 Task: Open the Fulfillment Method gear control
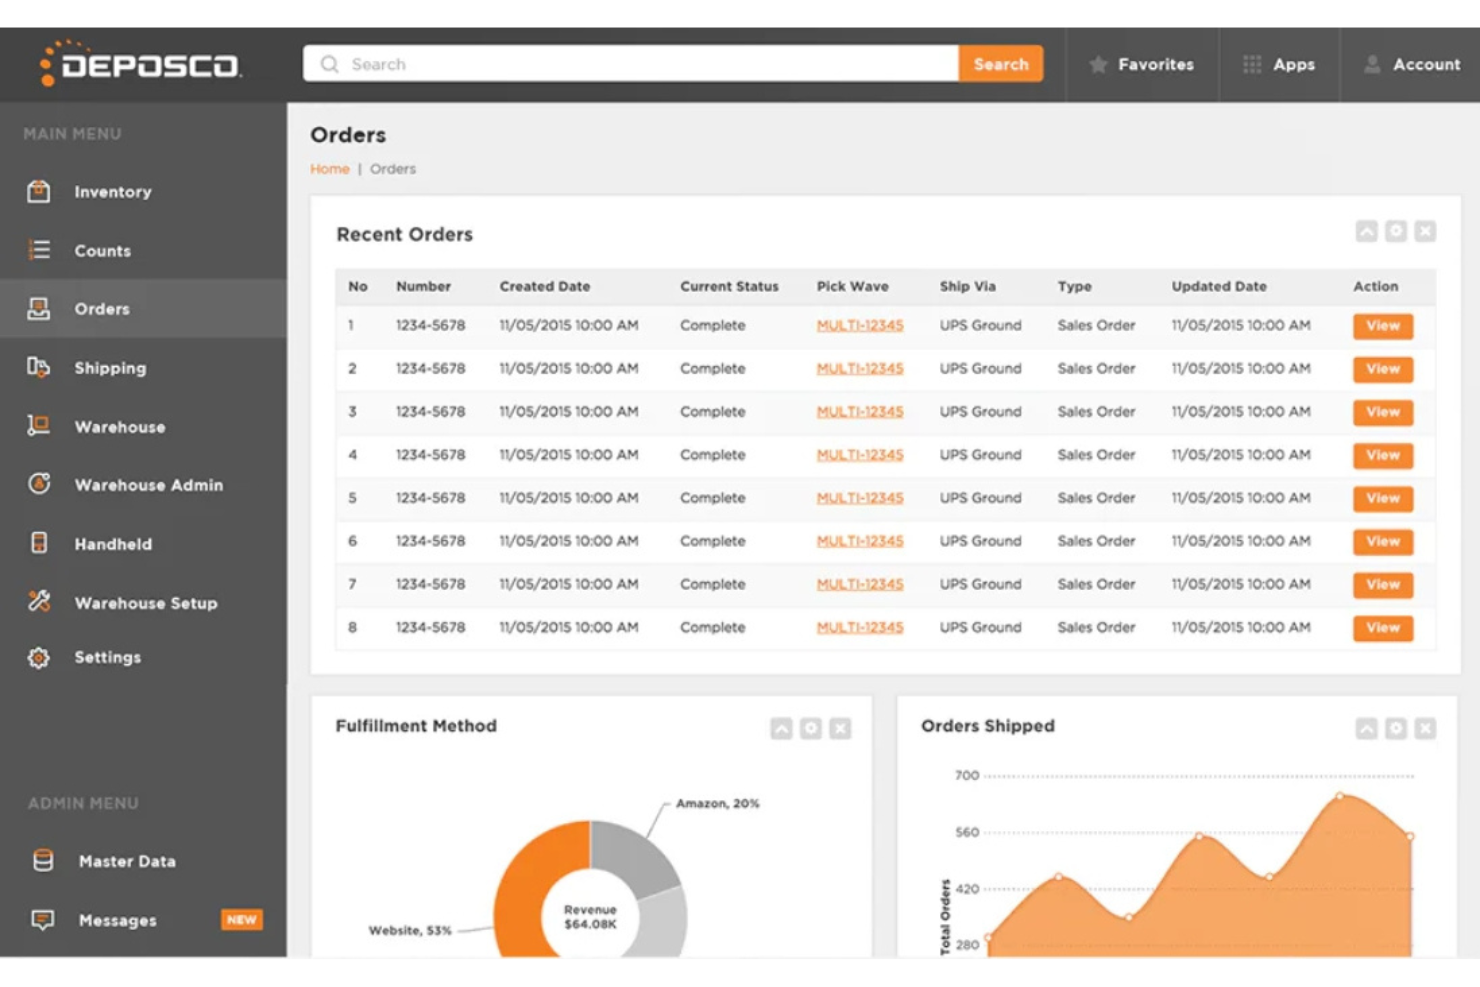(809, 728)
